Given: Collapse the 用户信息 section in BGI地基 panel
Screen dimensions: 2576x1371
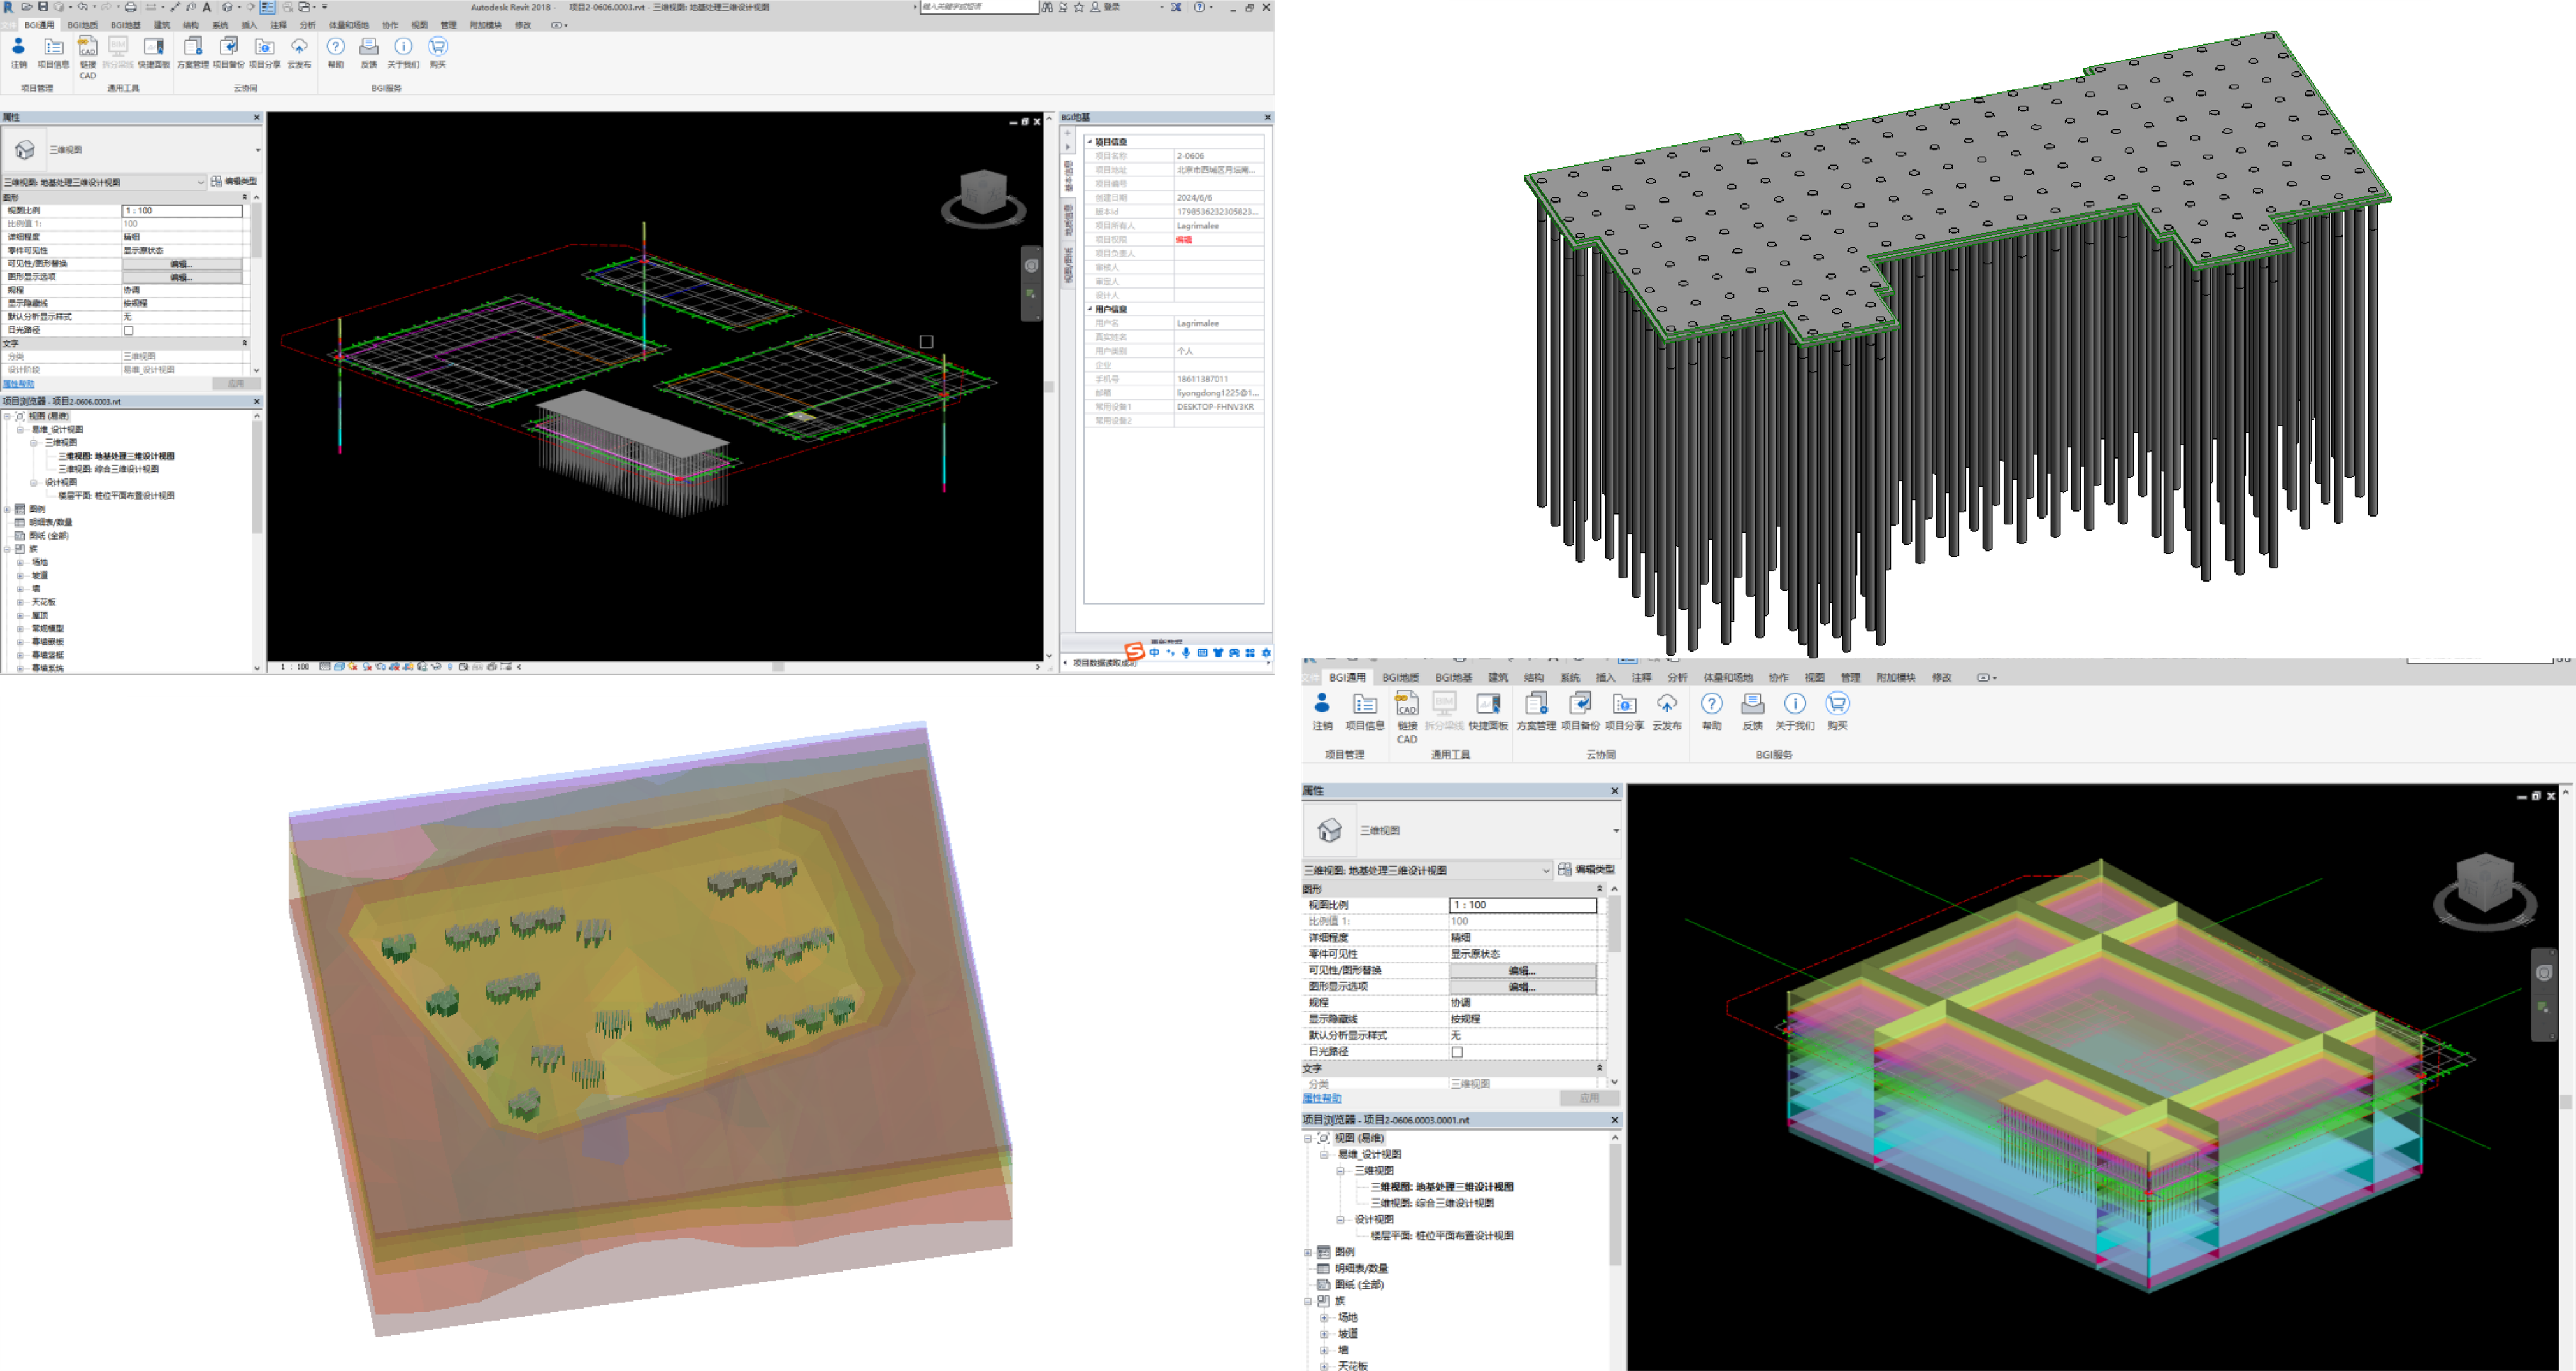Looking at the screenshot, I should pos(1090,309).
